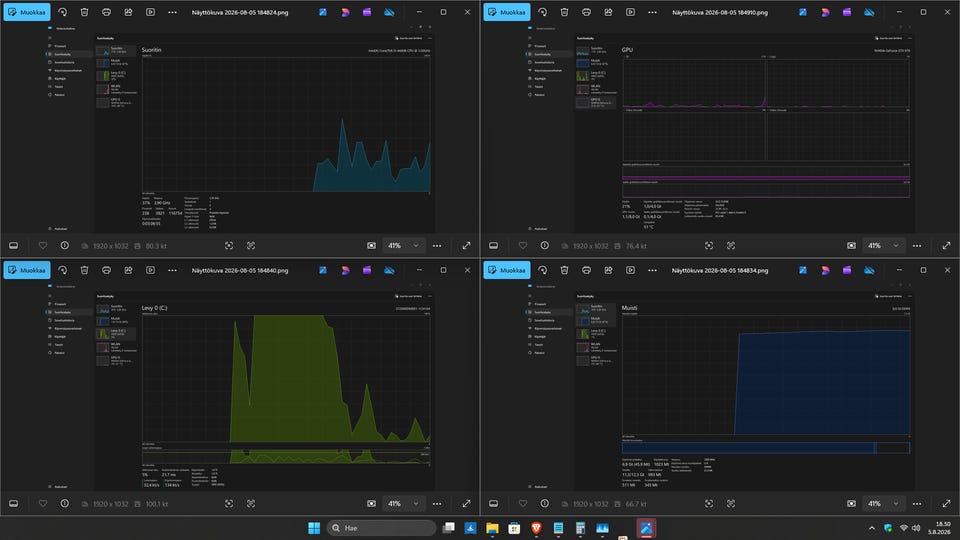Start slideshow in the 184840 window

coord(151,270)
